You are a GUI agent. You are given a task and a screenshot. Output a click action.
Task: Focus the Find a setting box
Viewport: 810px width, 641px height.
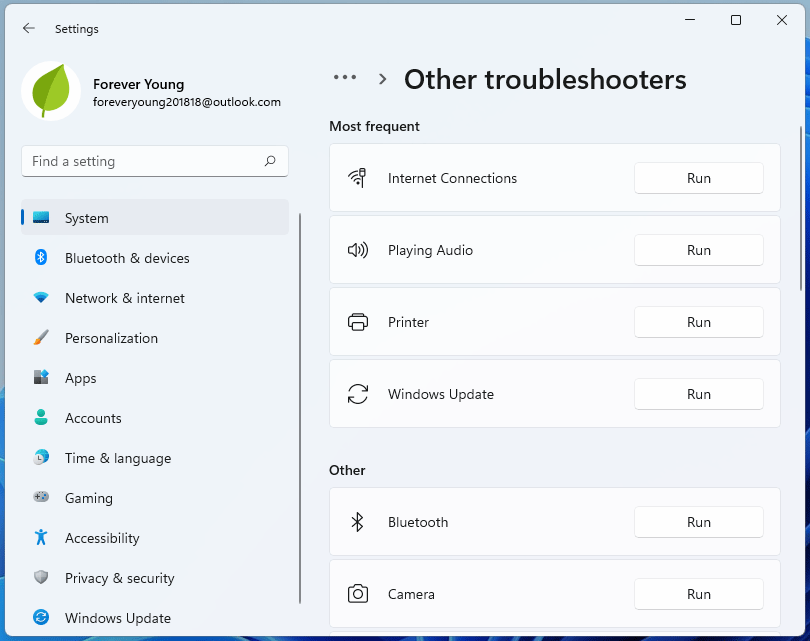[x=154, y=161]
